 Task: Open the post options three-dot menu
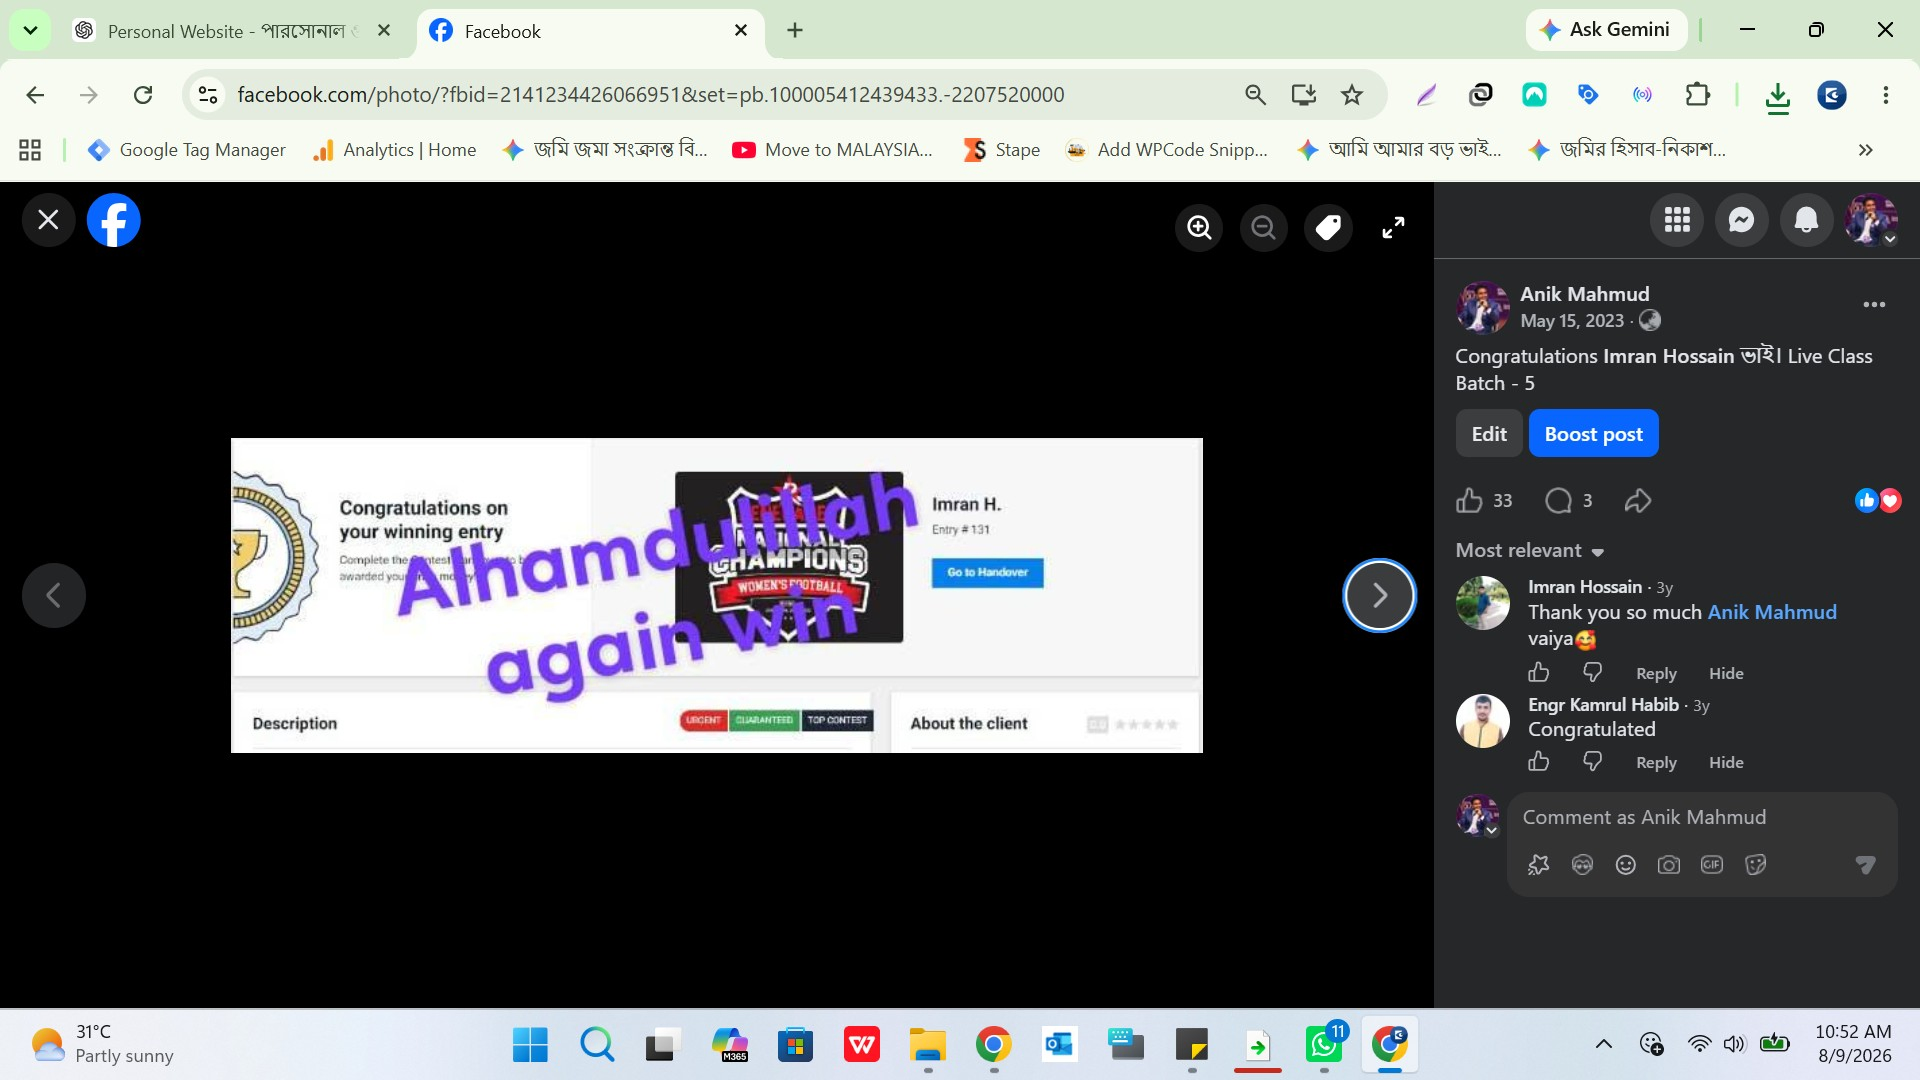(x=1874, y=304)
